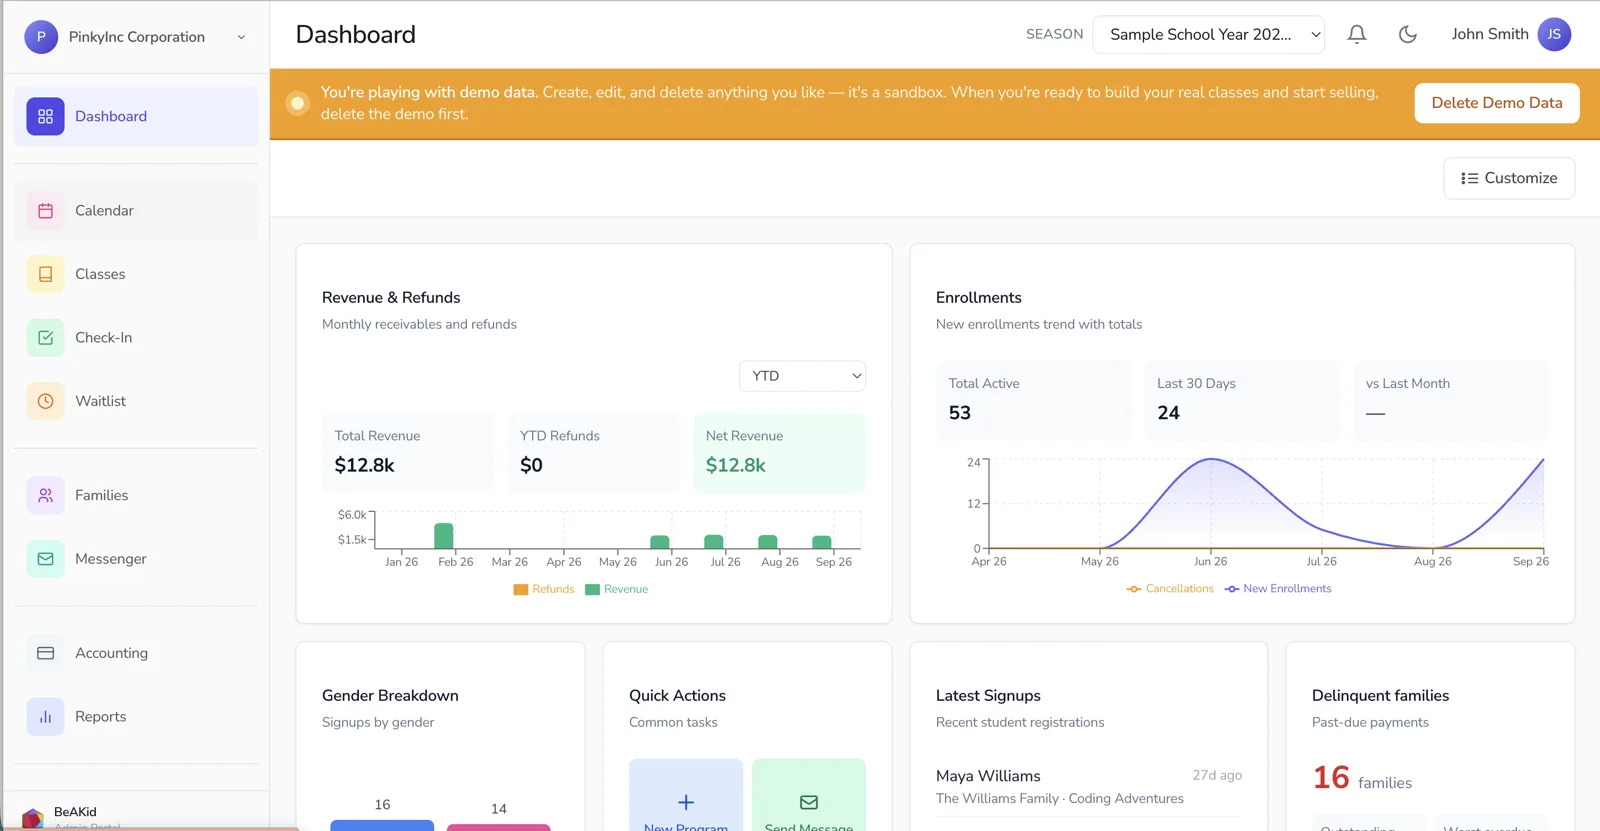Click the vs Last Month card
The image size is (1600, 831).
point(1451,400)
